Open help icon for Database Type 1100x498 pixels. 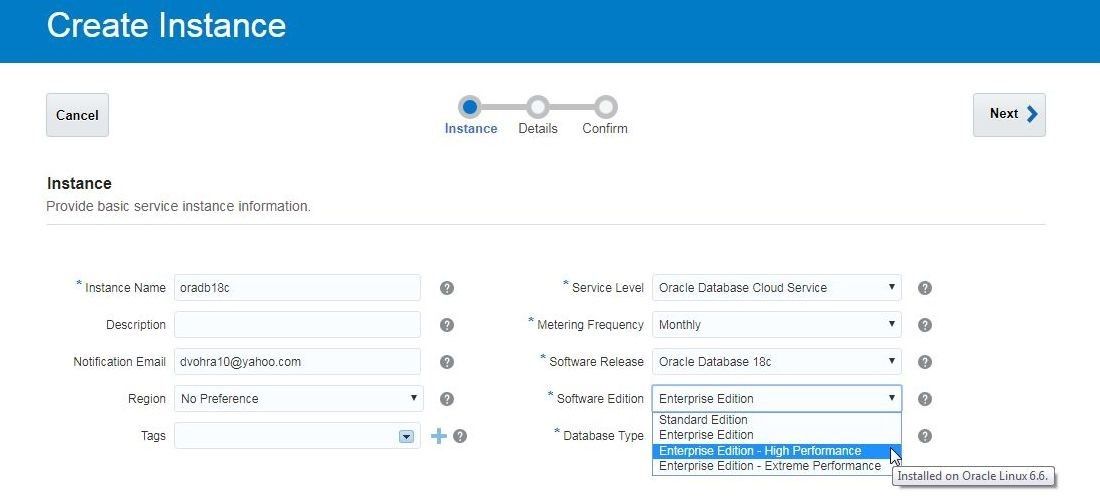[925, 436]
